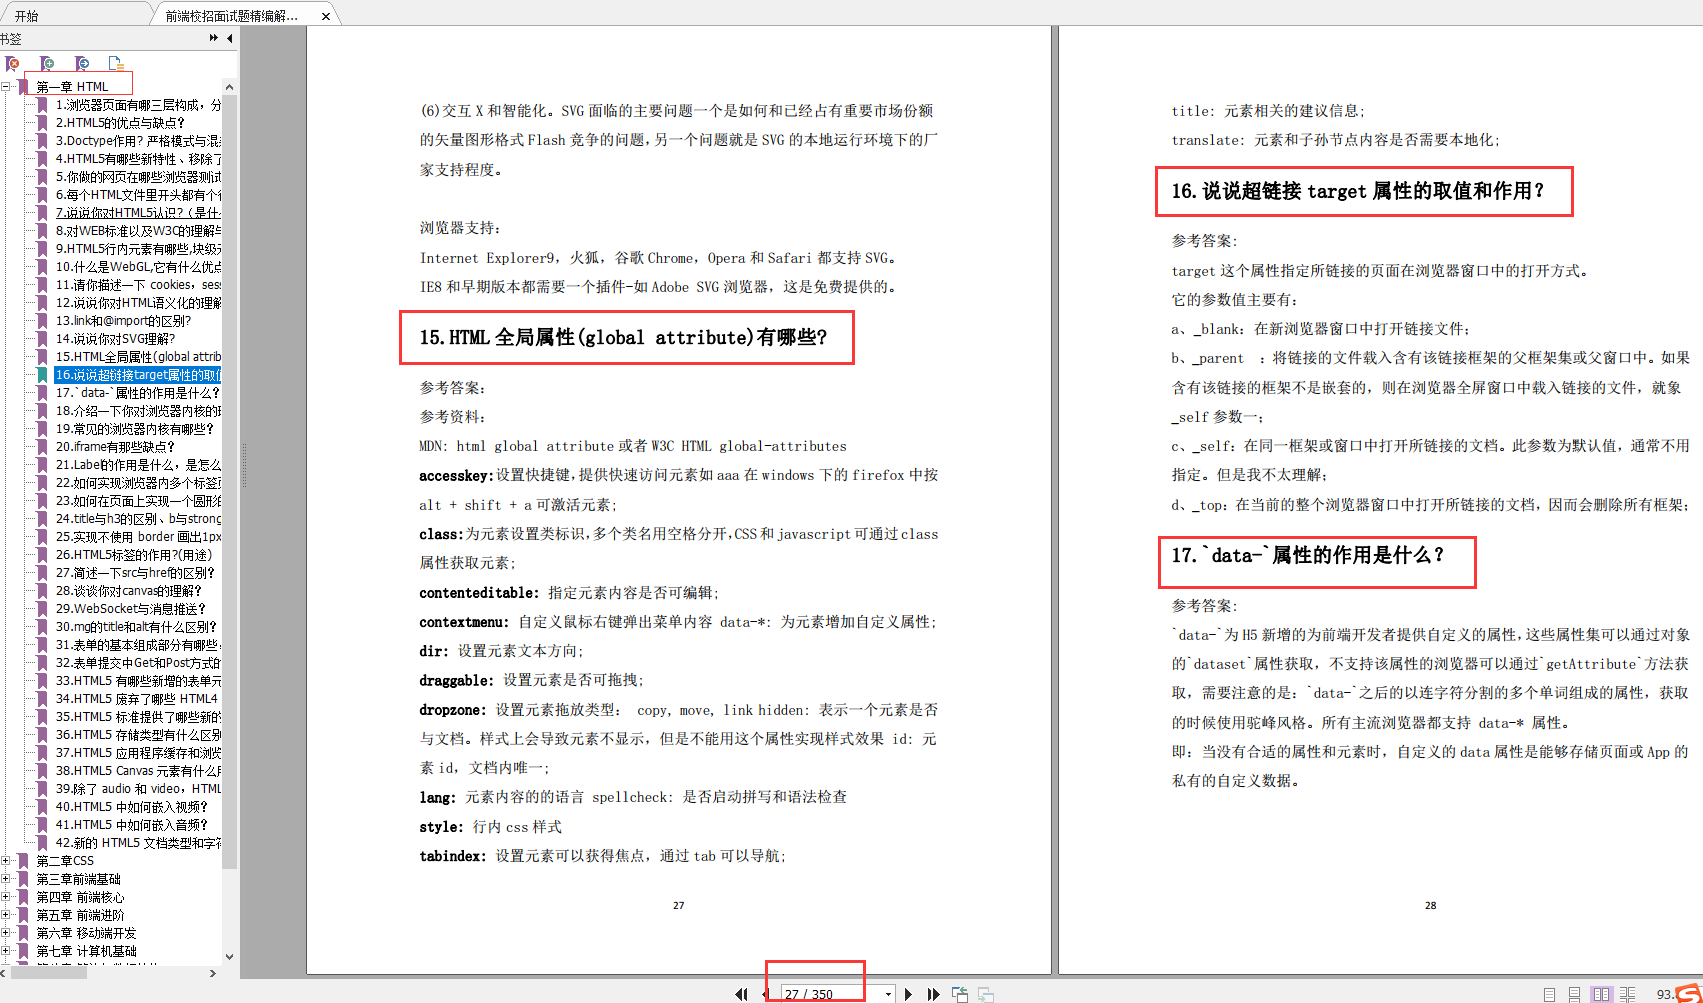Open bookmark 29.WebSocket与消息推送?
This screenshot has height=1003, width=1703.
[130, 609]
